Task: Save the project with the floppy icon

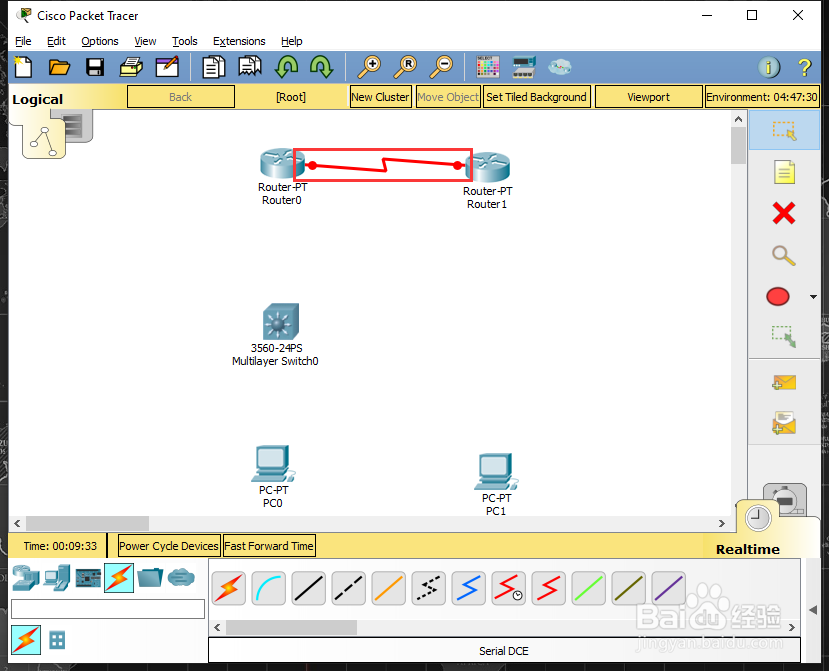Action: click(x=95, y=67)
